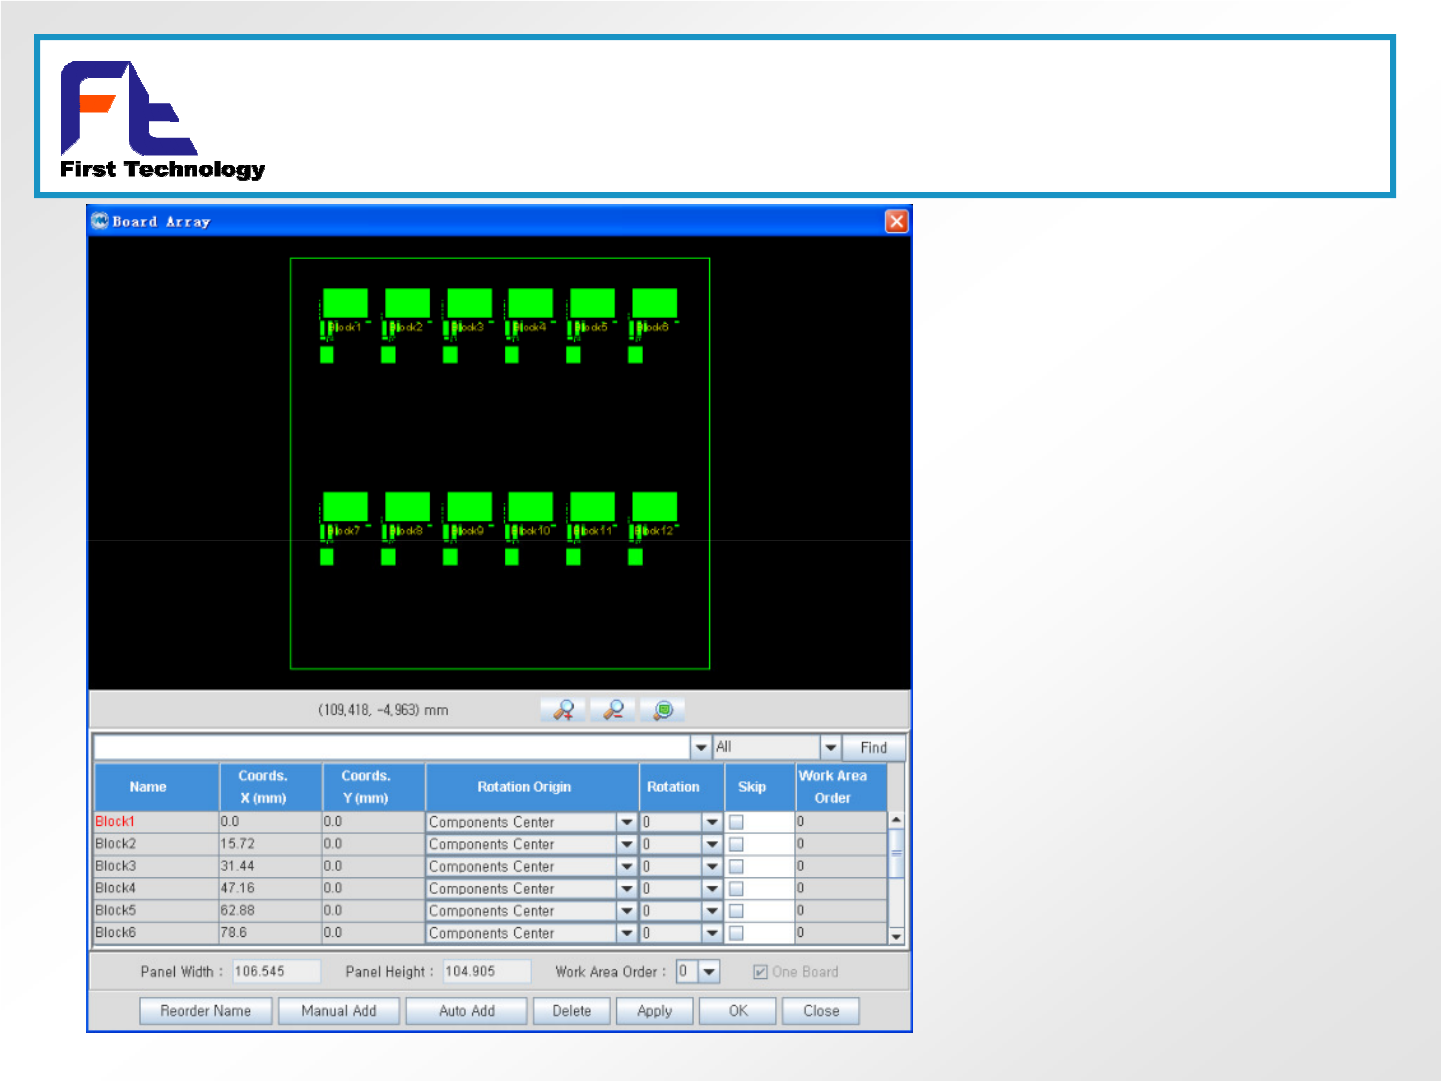This screenshot has height=1081, width=1441.
Task: Toggle Skip checkbox for Block3 row
Action: tap(736, 866)
